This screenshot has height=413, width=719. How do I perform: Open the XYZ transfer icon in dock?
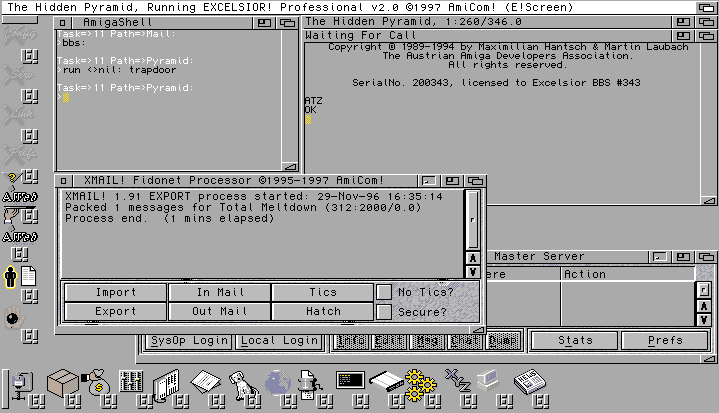pos(457,381)
